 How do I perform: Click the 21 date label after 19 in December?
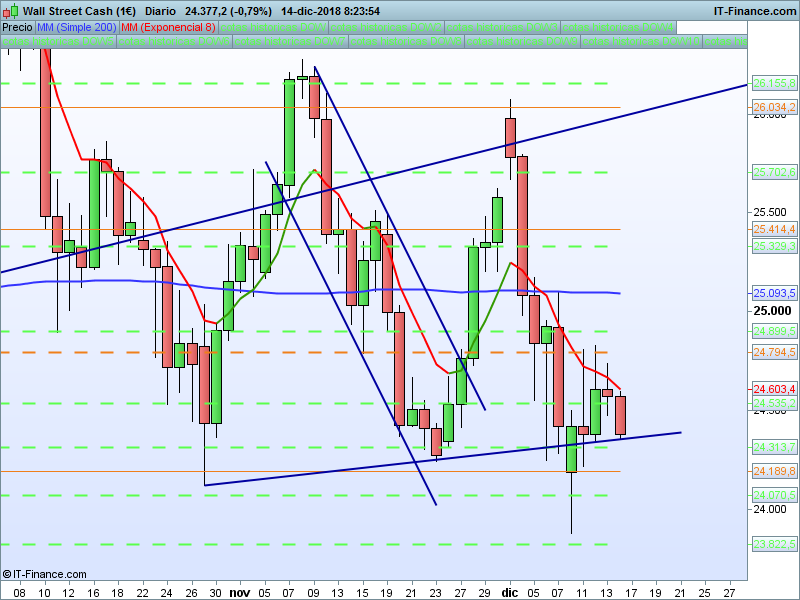point(680,593)
